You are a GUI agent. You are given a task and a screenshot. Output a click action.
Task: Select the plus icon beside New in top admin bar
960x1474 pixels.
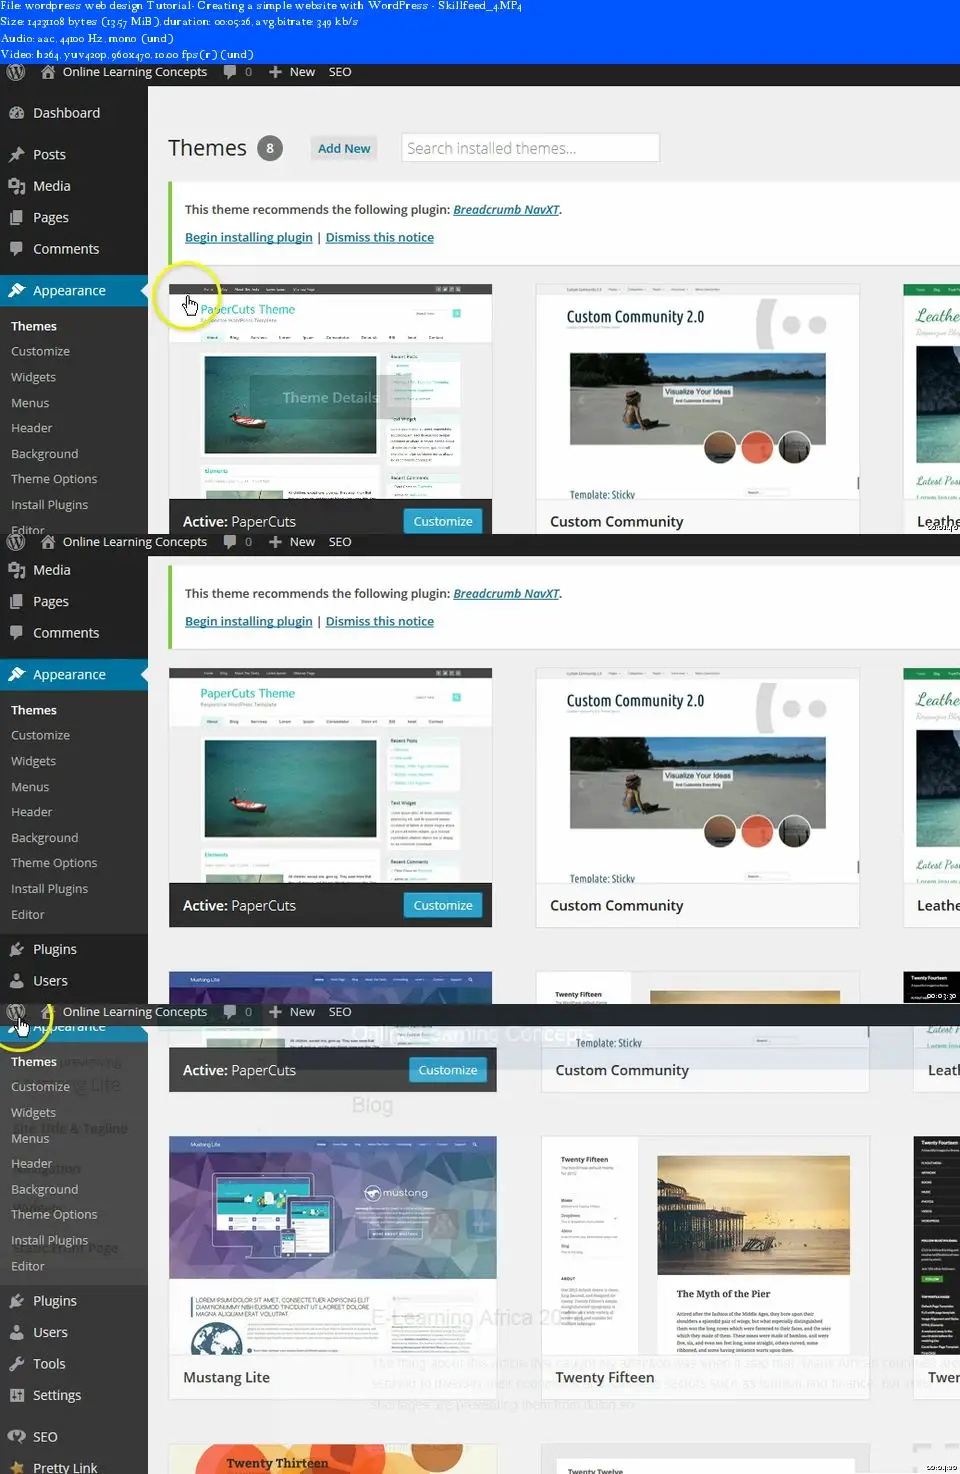point(275,72)
